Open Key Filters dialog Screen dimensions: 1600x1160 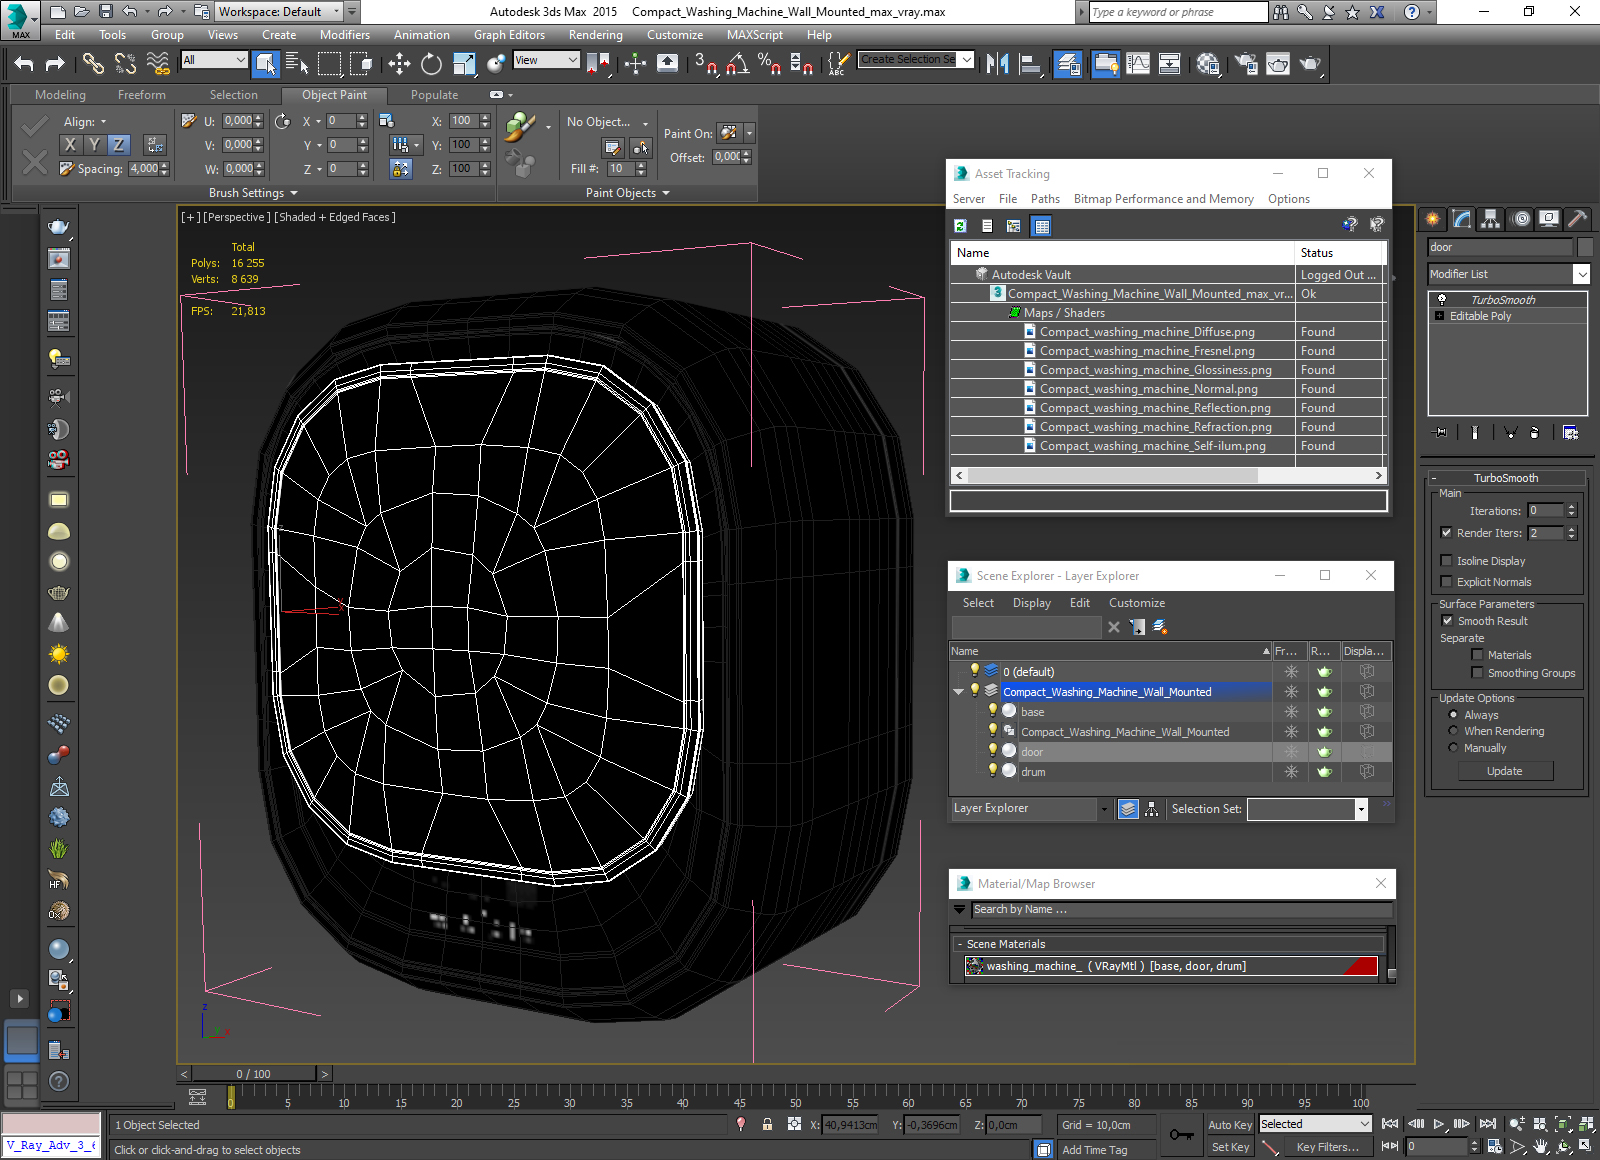[1327, 1147]
